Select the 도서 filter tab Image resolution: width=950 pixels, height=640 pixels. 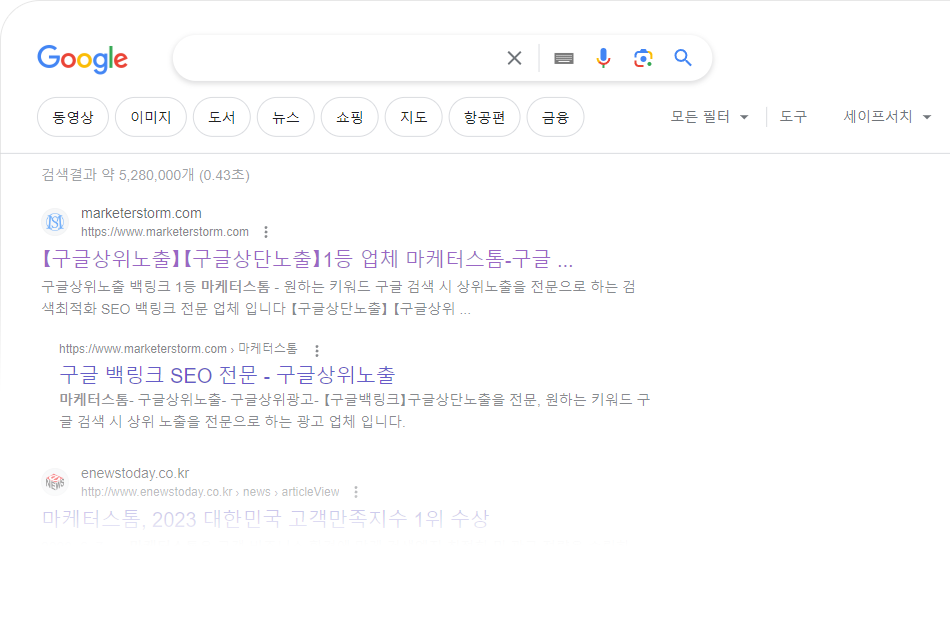pos(222,117)
